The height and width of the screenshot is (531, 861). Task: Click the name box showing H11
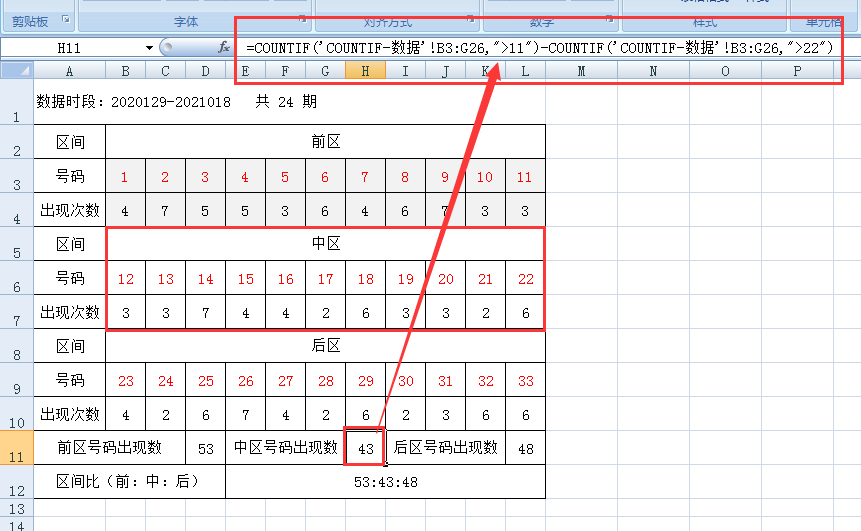70,48
